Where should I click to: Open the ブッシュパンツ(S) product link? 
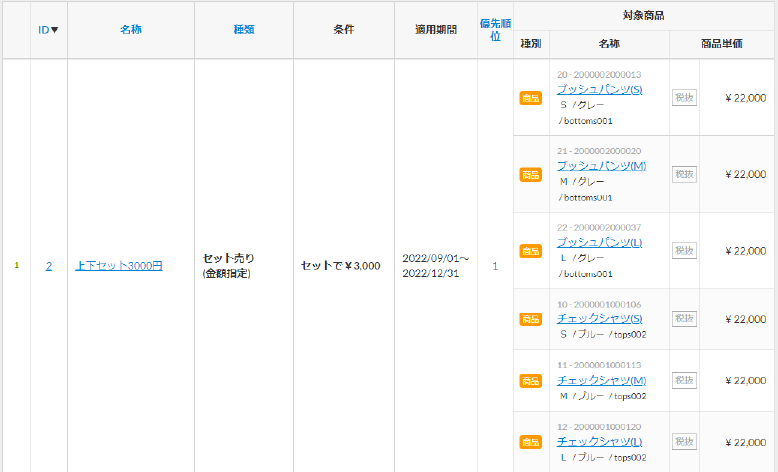599,90
